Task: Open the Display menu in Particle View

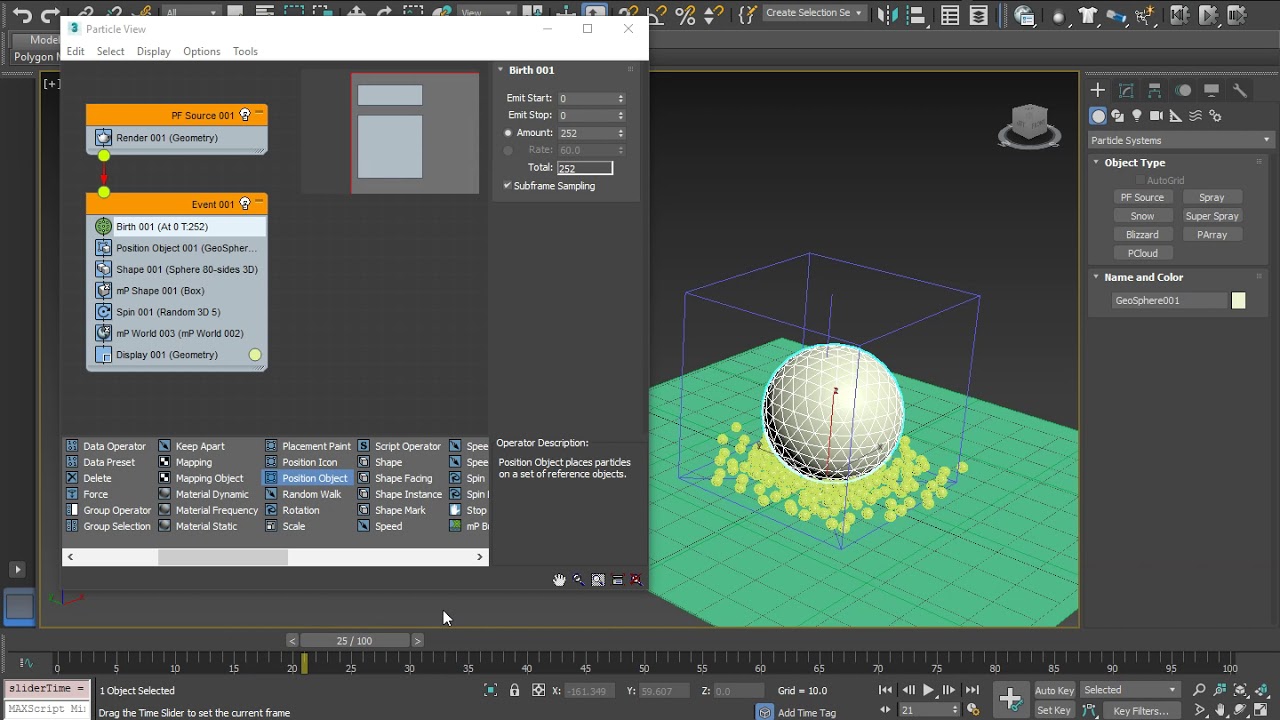Action: tap(154, 51)
